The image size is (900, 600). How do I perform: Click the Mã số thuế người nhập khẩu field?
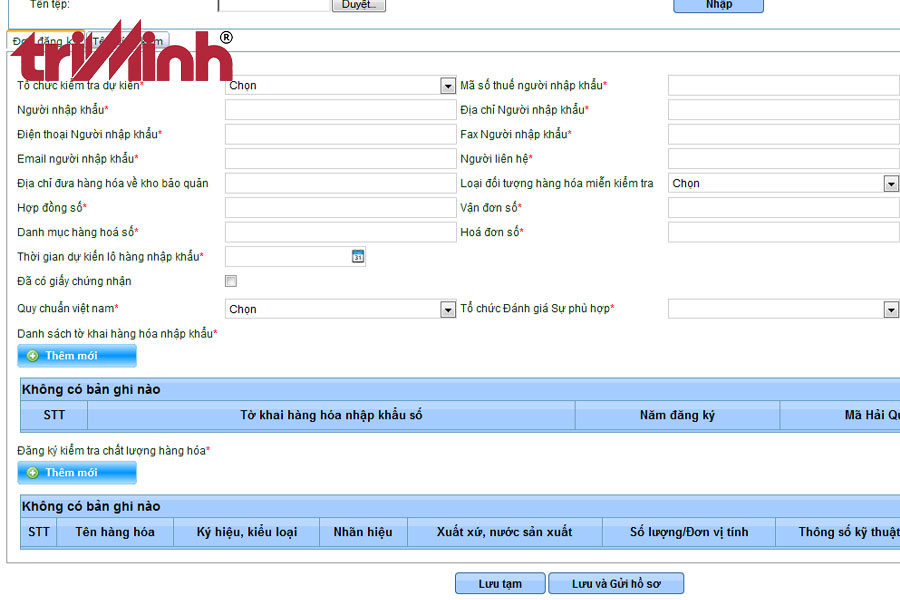coord(783,86)
